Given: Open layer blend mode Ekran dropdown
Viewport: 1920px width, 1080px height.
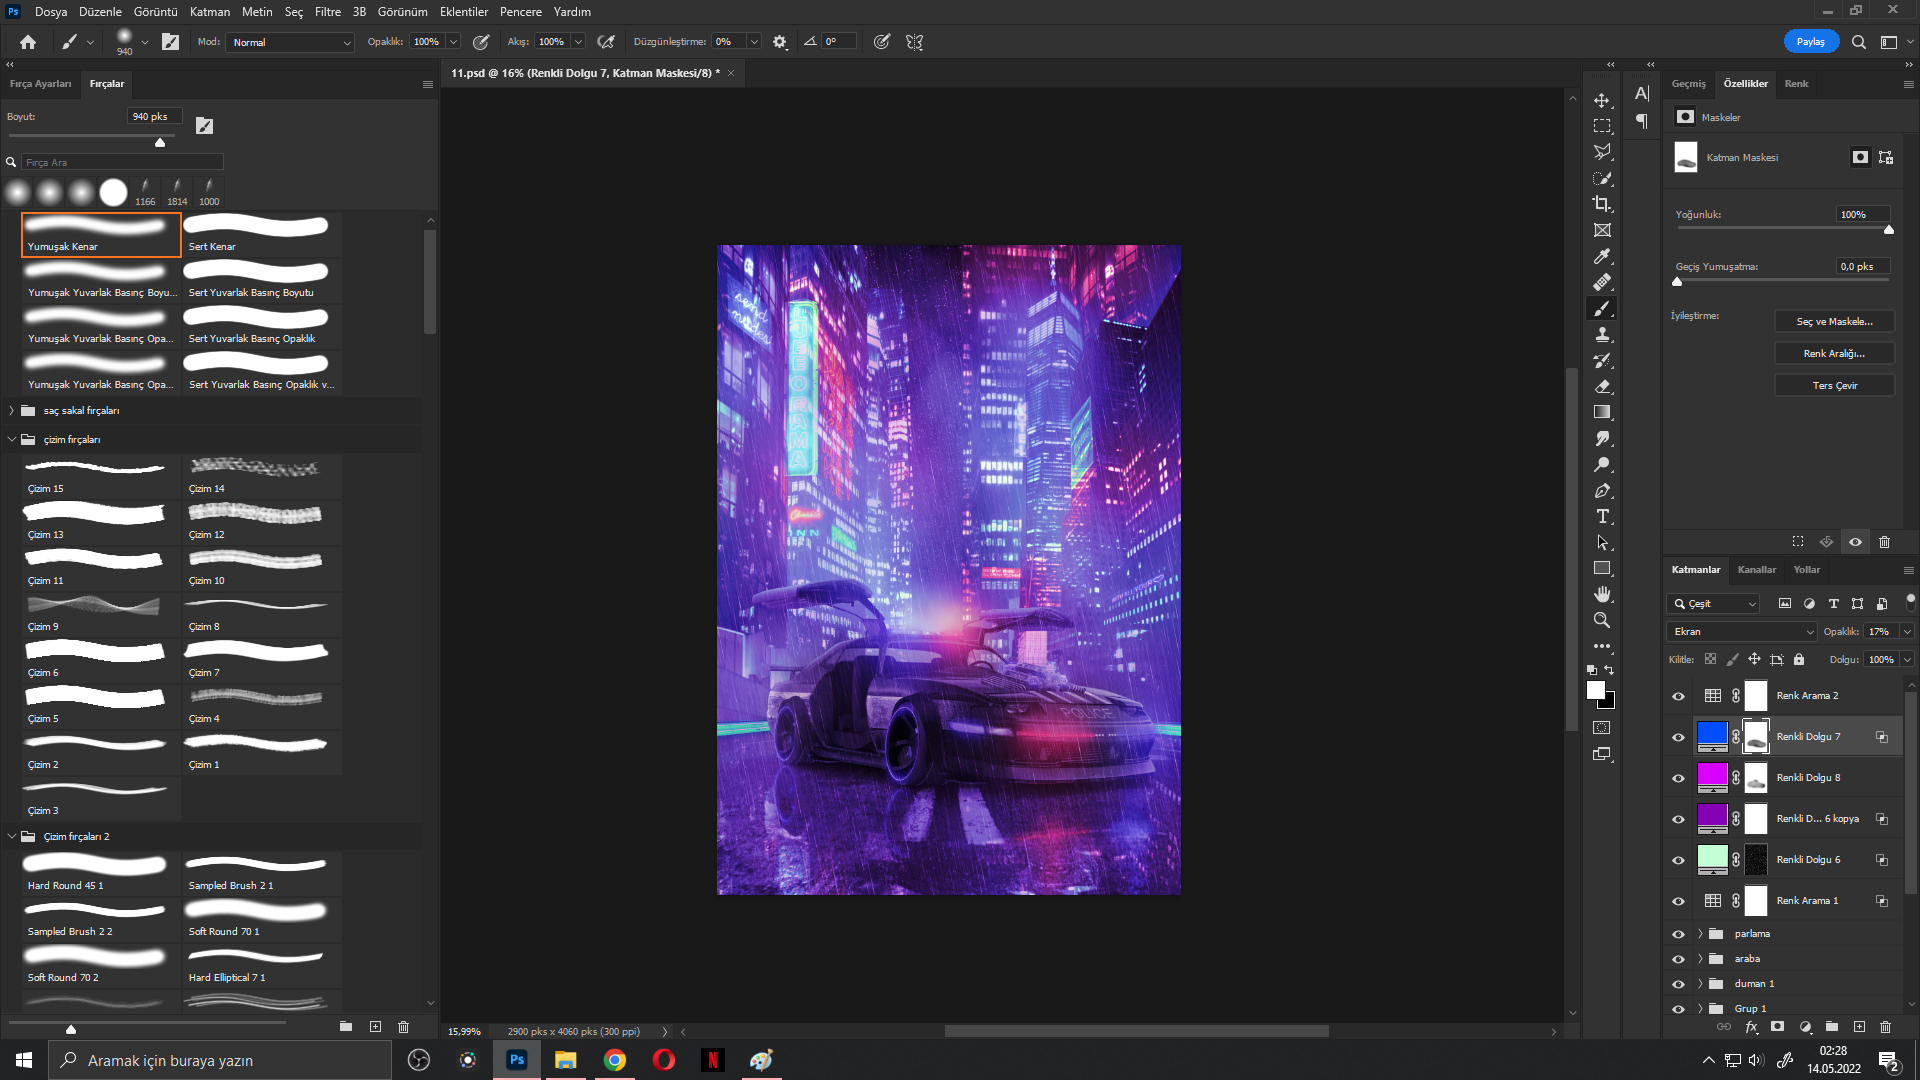Looking at the screenshot, I should tap(1741, 632).
